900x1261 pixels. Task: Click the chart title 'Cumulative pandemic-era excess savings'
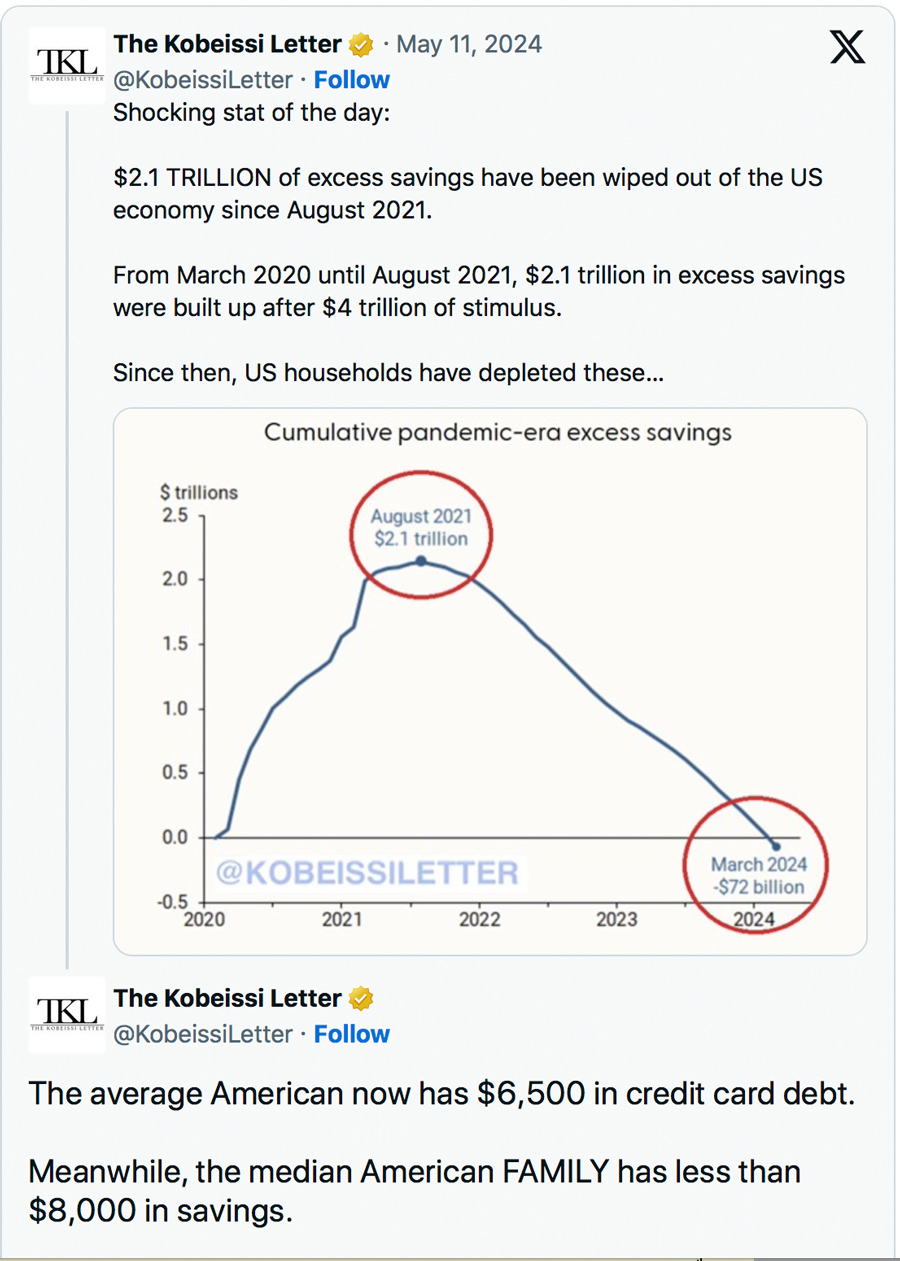coord(497,433)
